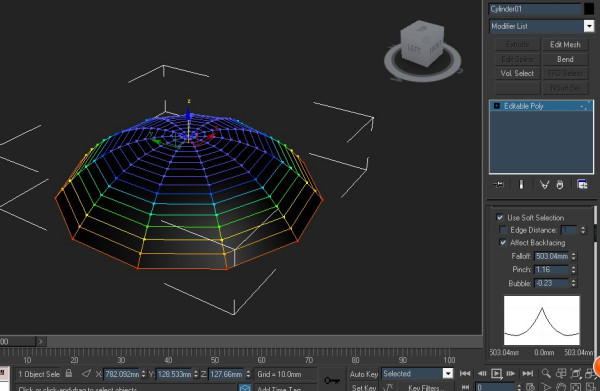Click the Orbit view tool
This screenshot has height=391, width=600.
(x=575, y=387)
